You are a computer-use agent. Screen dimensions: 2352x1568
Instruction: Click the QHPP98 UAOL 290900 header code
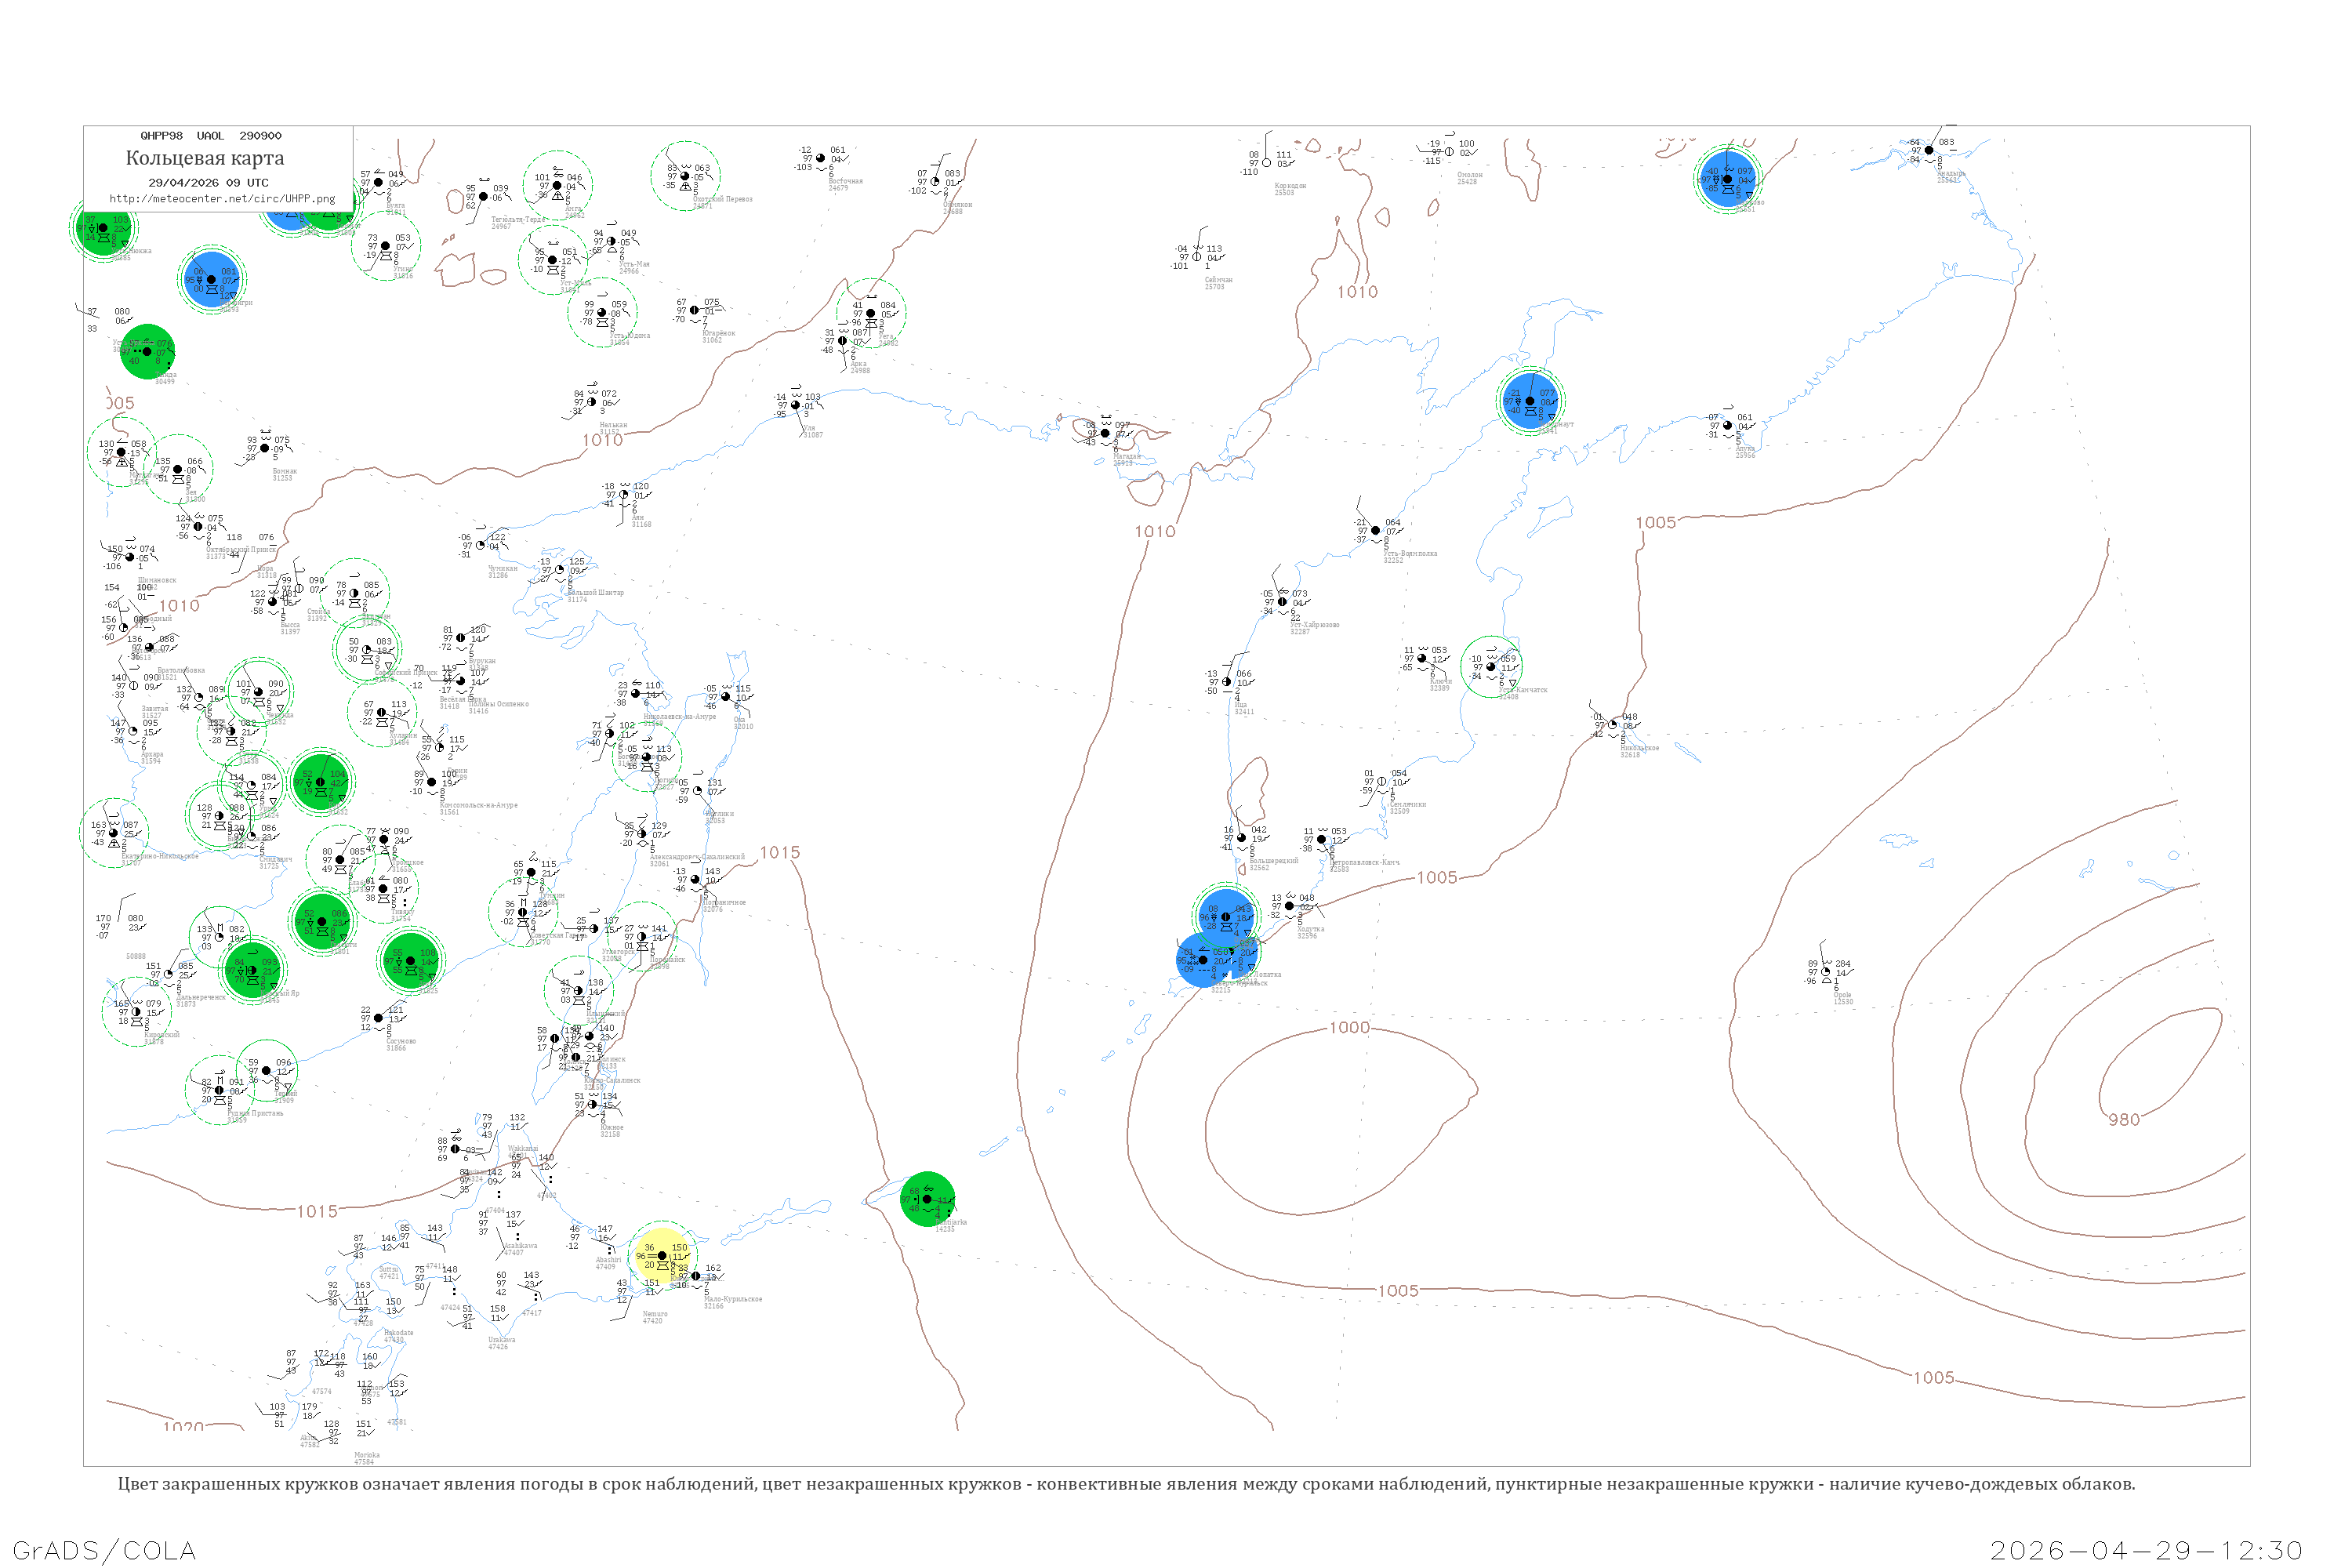point(211,136)
